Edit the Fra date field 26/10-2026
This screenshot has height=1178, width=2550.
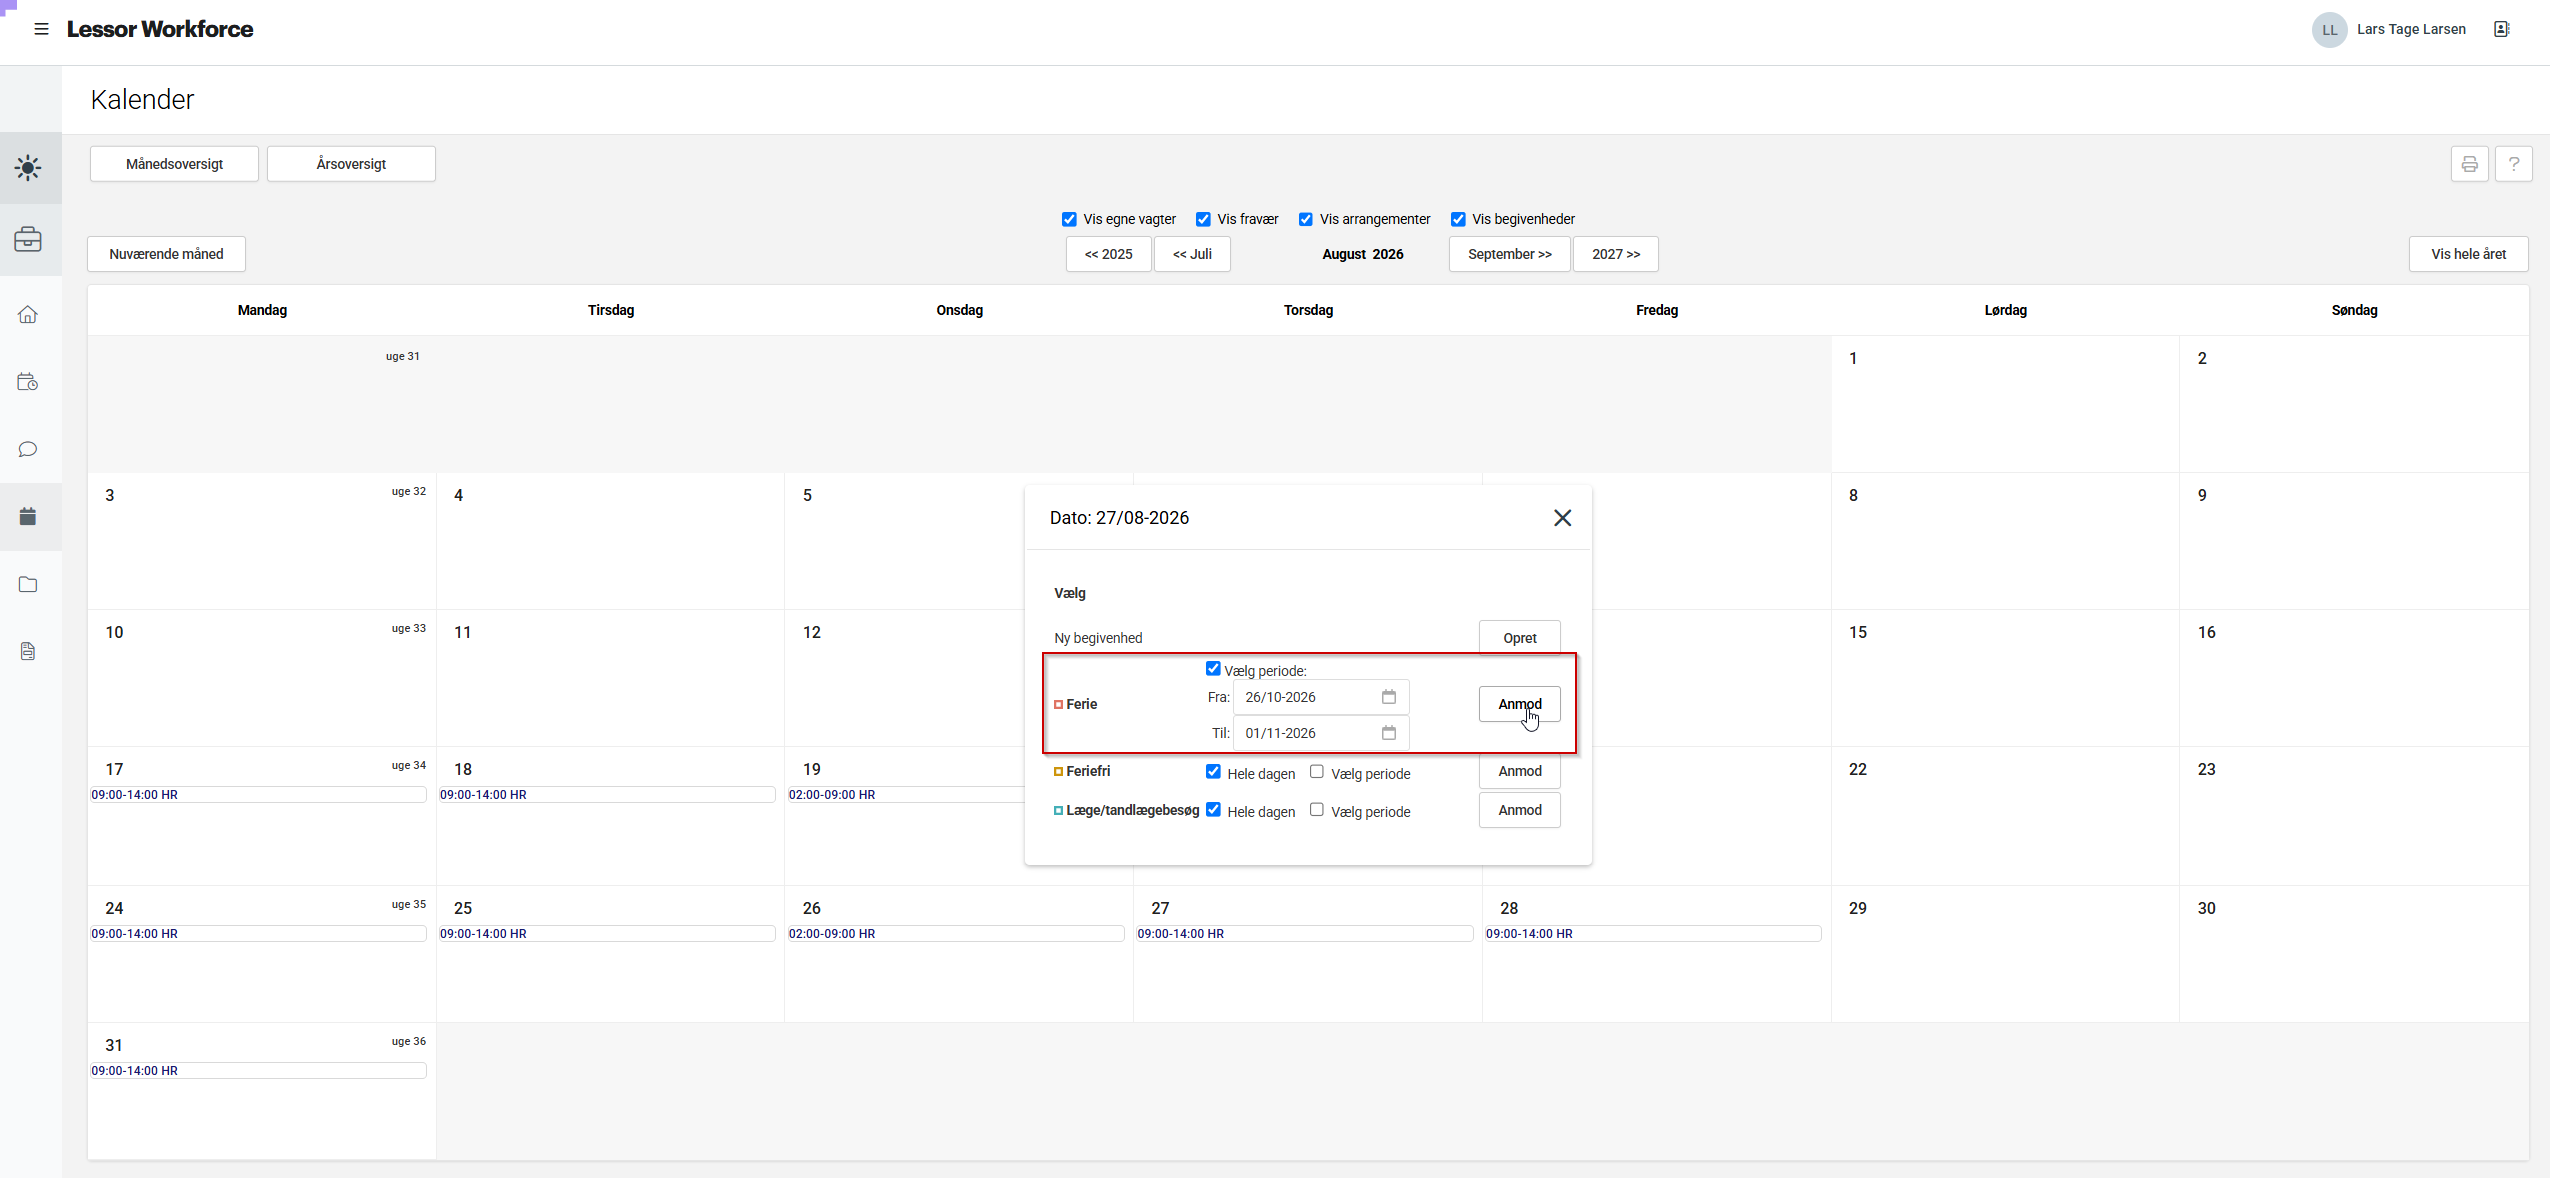tap(1320, 697)
